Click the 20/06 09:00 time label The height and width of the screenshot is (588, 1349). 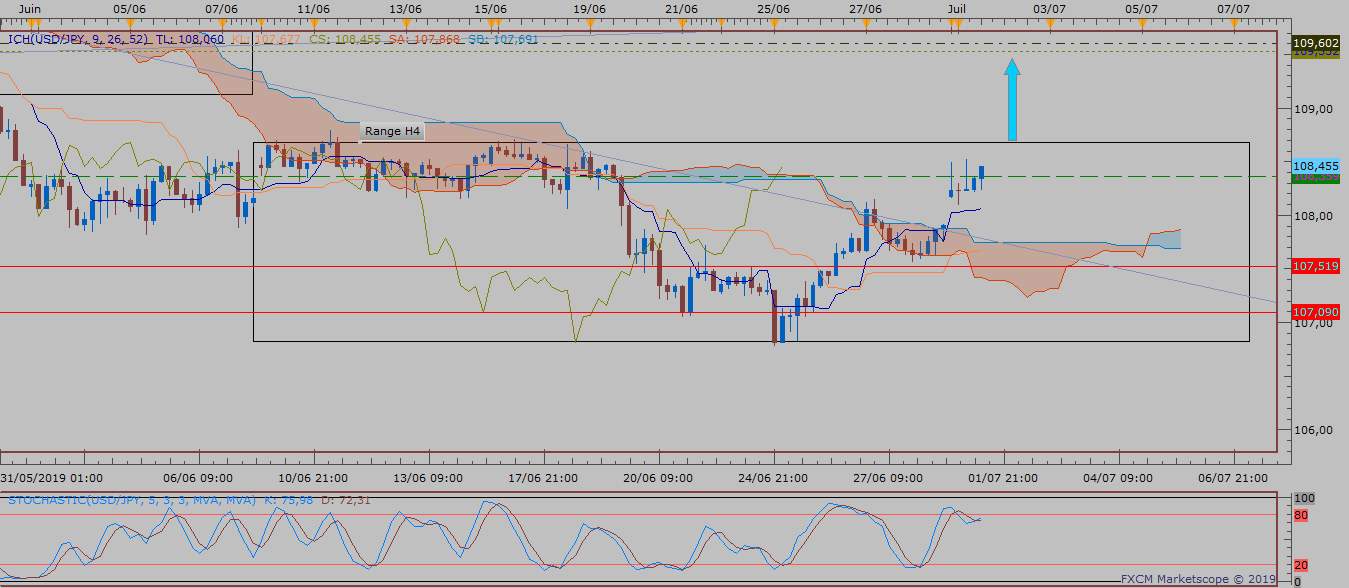click(658, 478)
